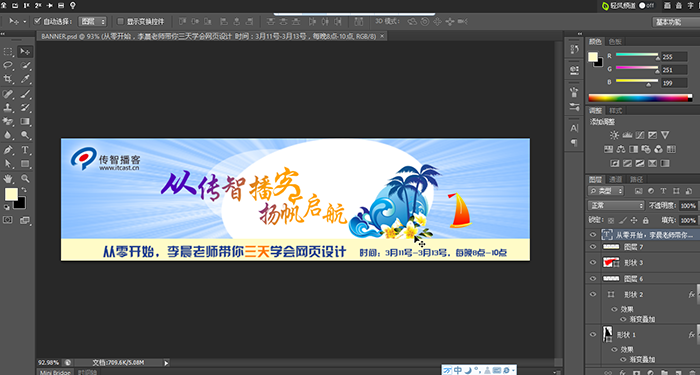The image size is (700, 375).
Task: Select the Blur tool
Action: tap(8, 135)
